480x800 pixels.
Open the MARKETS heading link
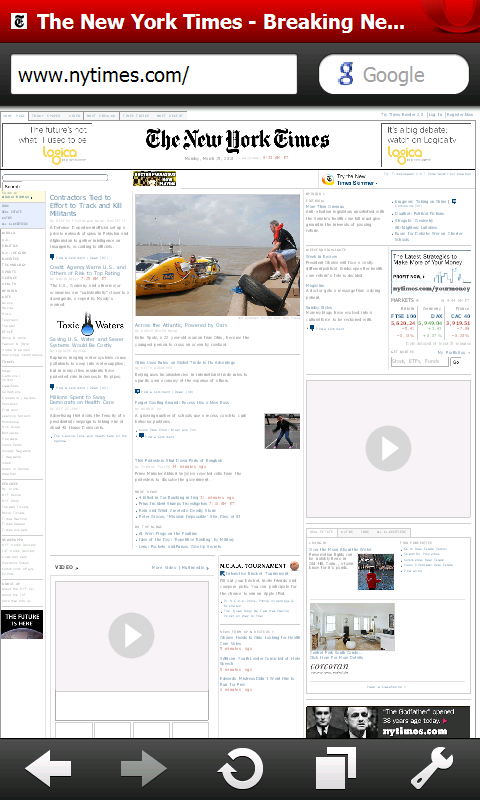click(x=404, y=300)
